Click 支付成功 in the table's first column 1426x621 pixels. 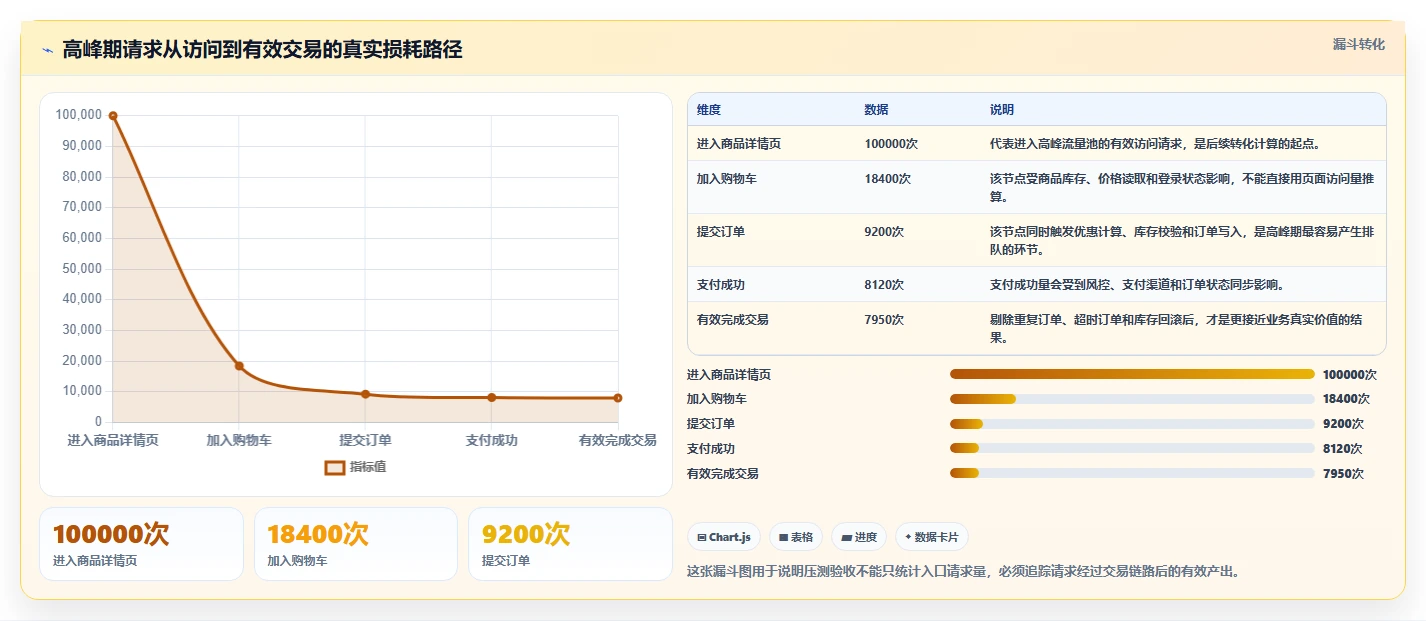pyautogui.click(x=721, y=285)
